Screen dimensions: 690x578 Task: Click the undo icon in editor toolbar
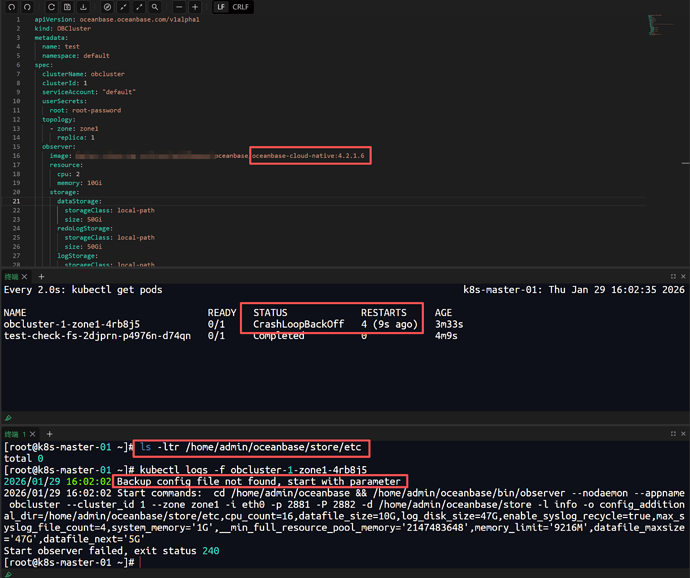pyautogui.click(x=11, y=7)
